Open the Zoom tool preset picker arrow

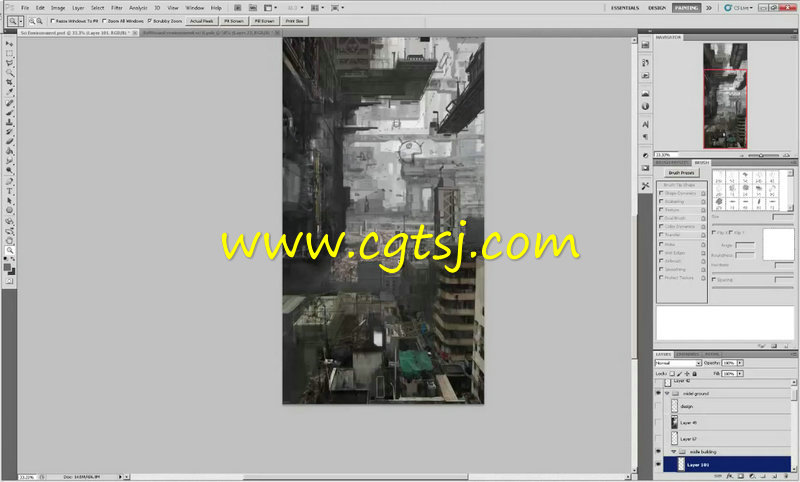pos(21,21)
